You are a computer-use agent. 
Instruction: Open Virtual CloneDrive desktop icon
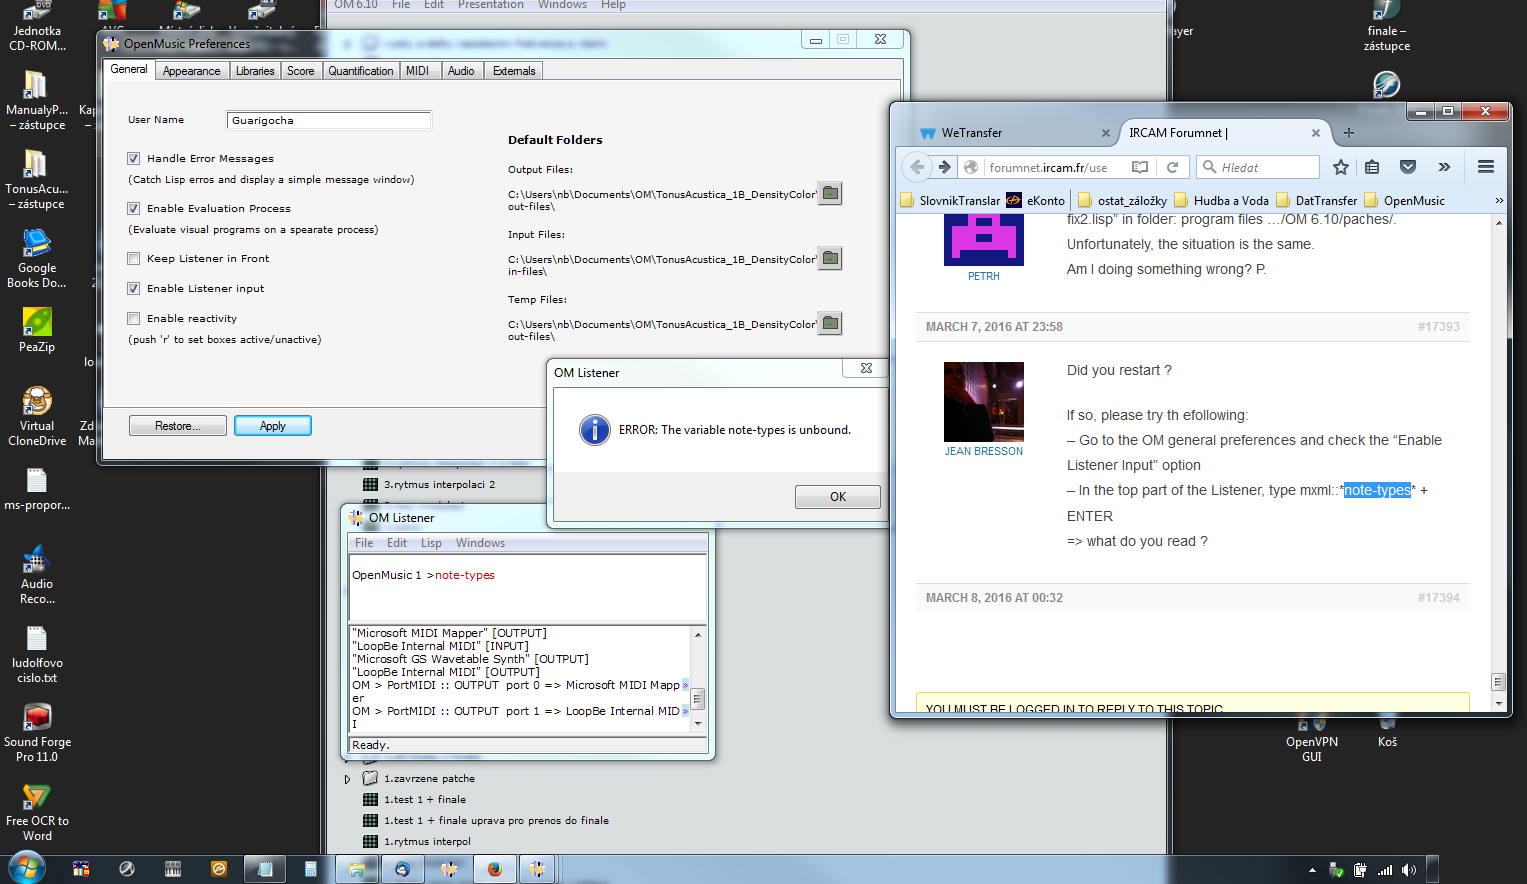pos(37,416)
